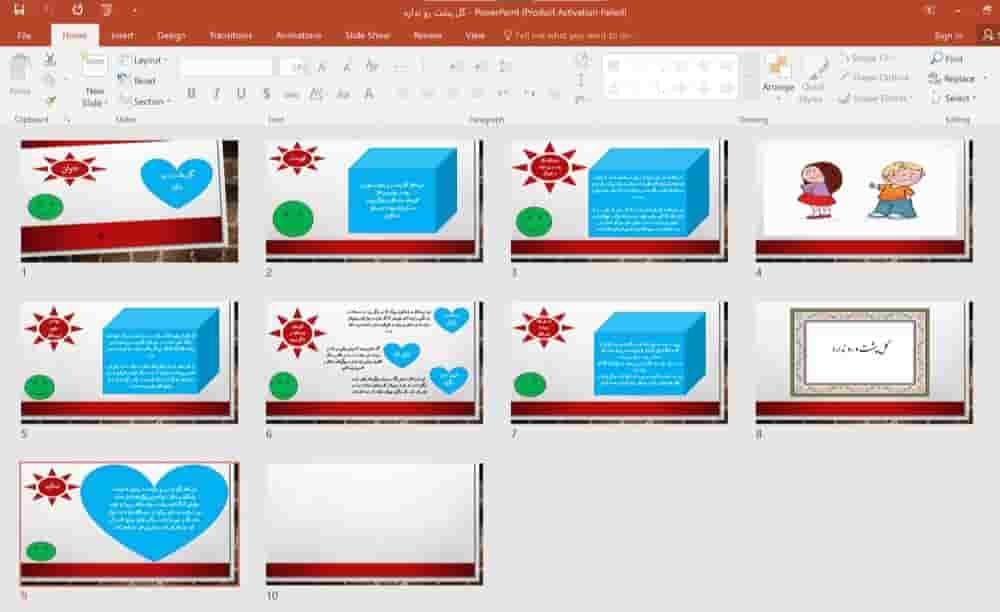Click the Share person icon
The height and width of the screenshot is (612, 1000).
click(989, 34)
